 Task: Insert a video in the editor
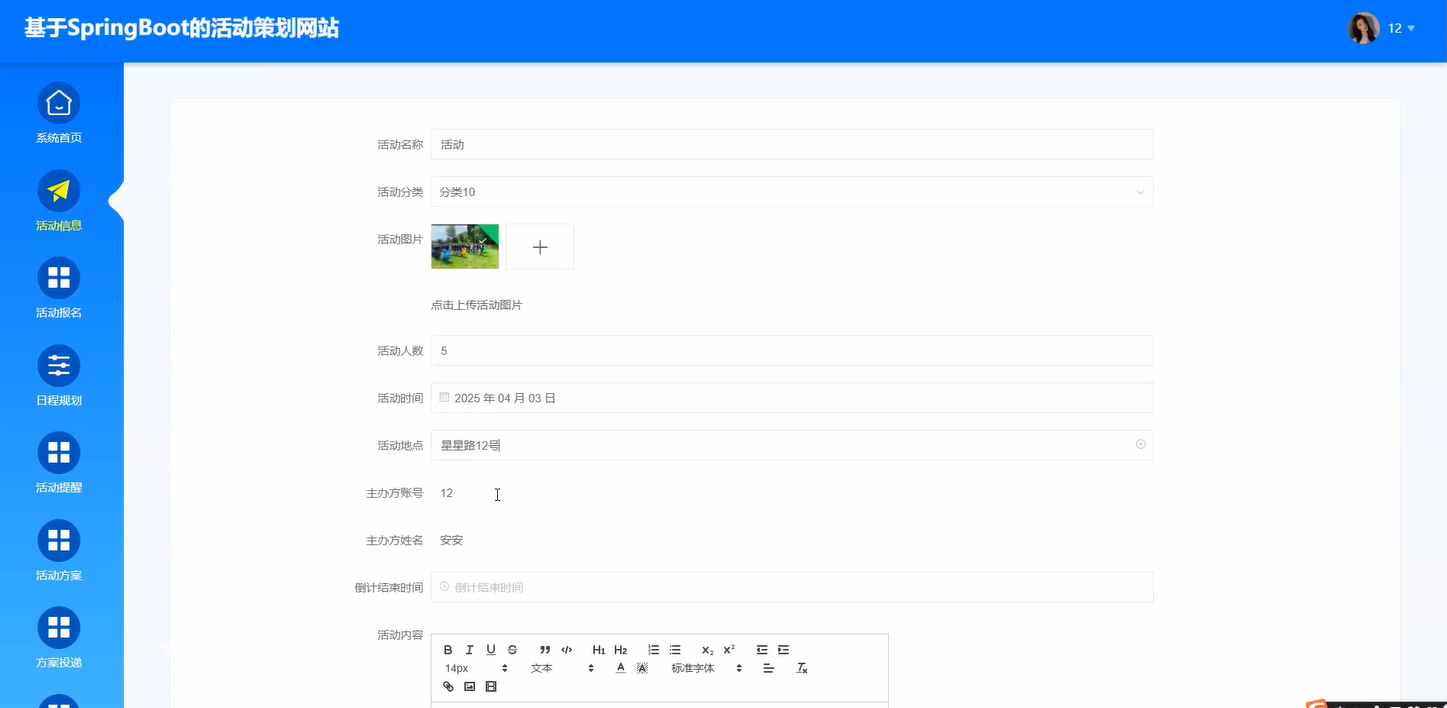coord(490,686)
